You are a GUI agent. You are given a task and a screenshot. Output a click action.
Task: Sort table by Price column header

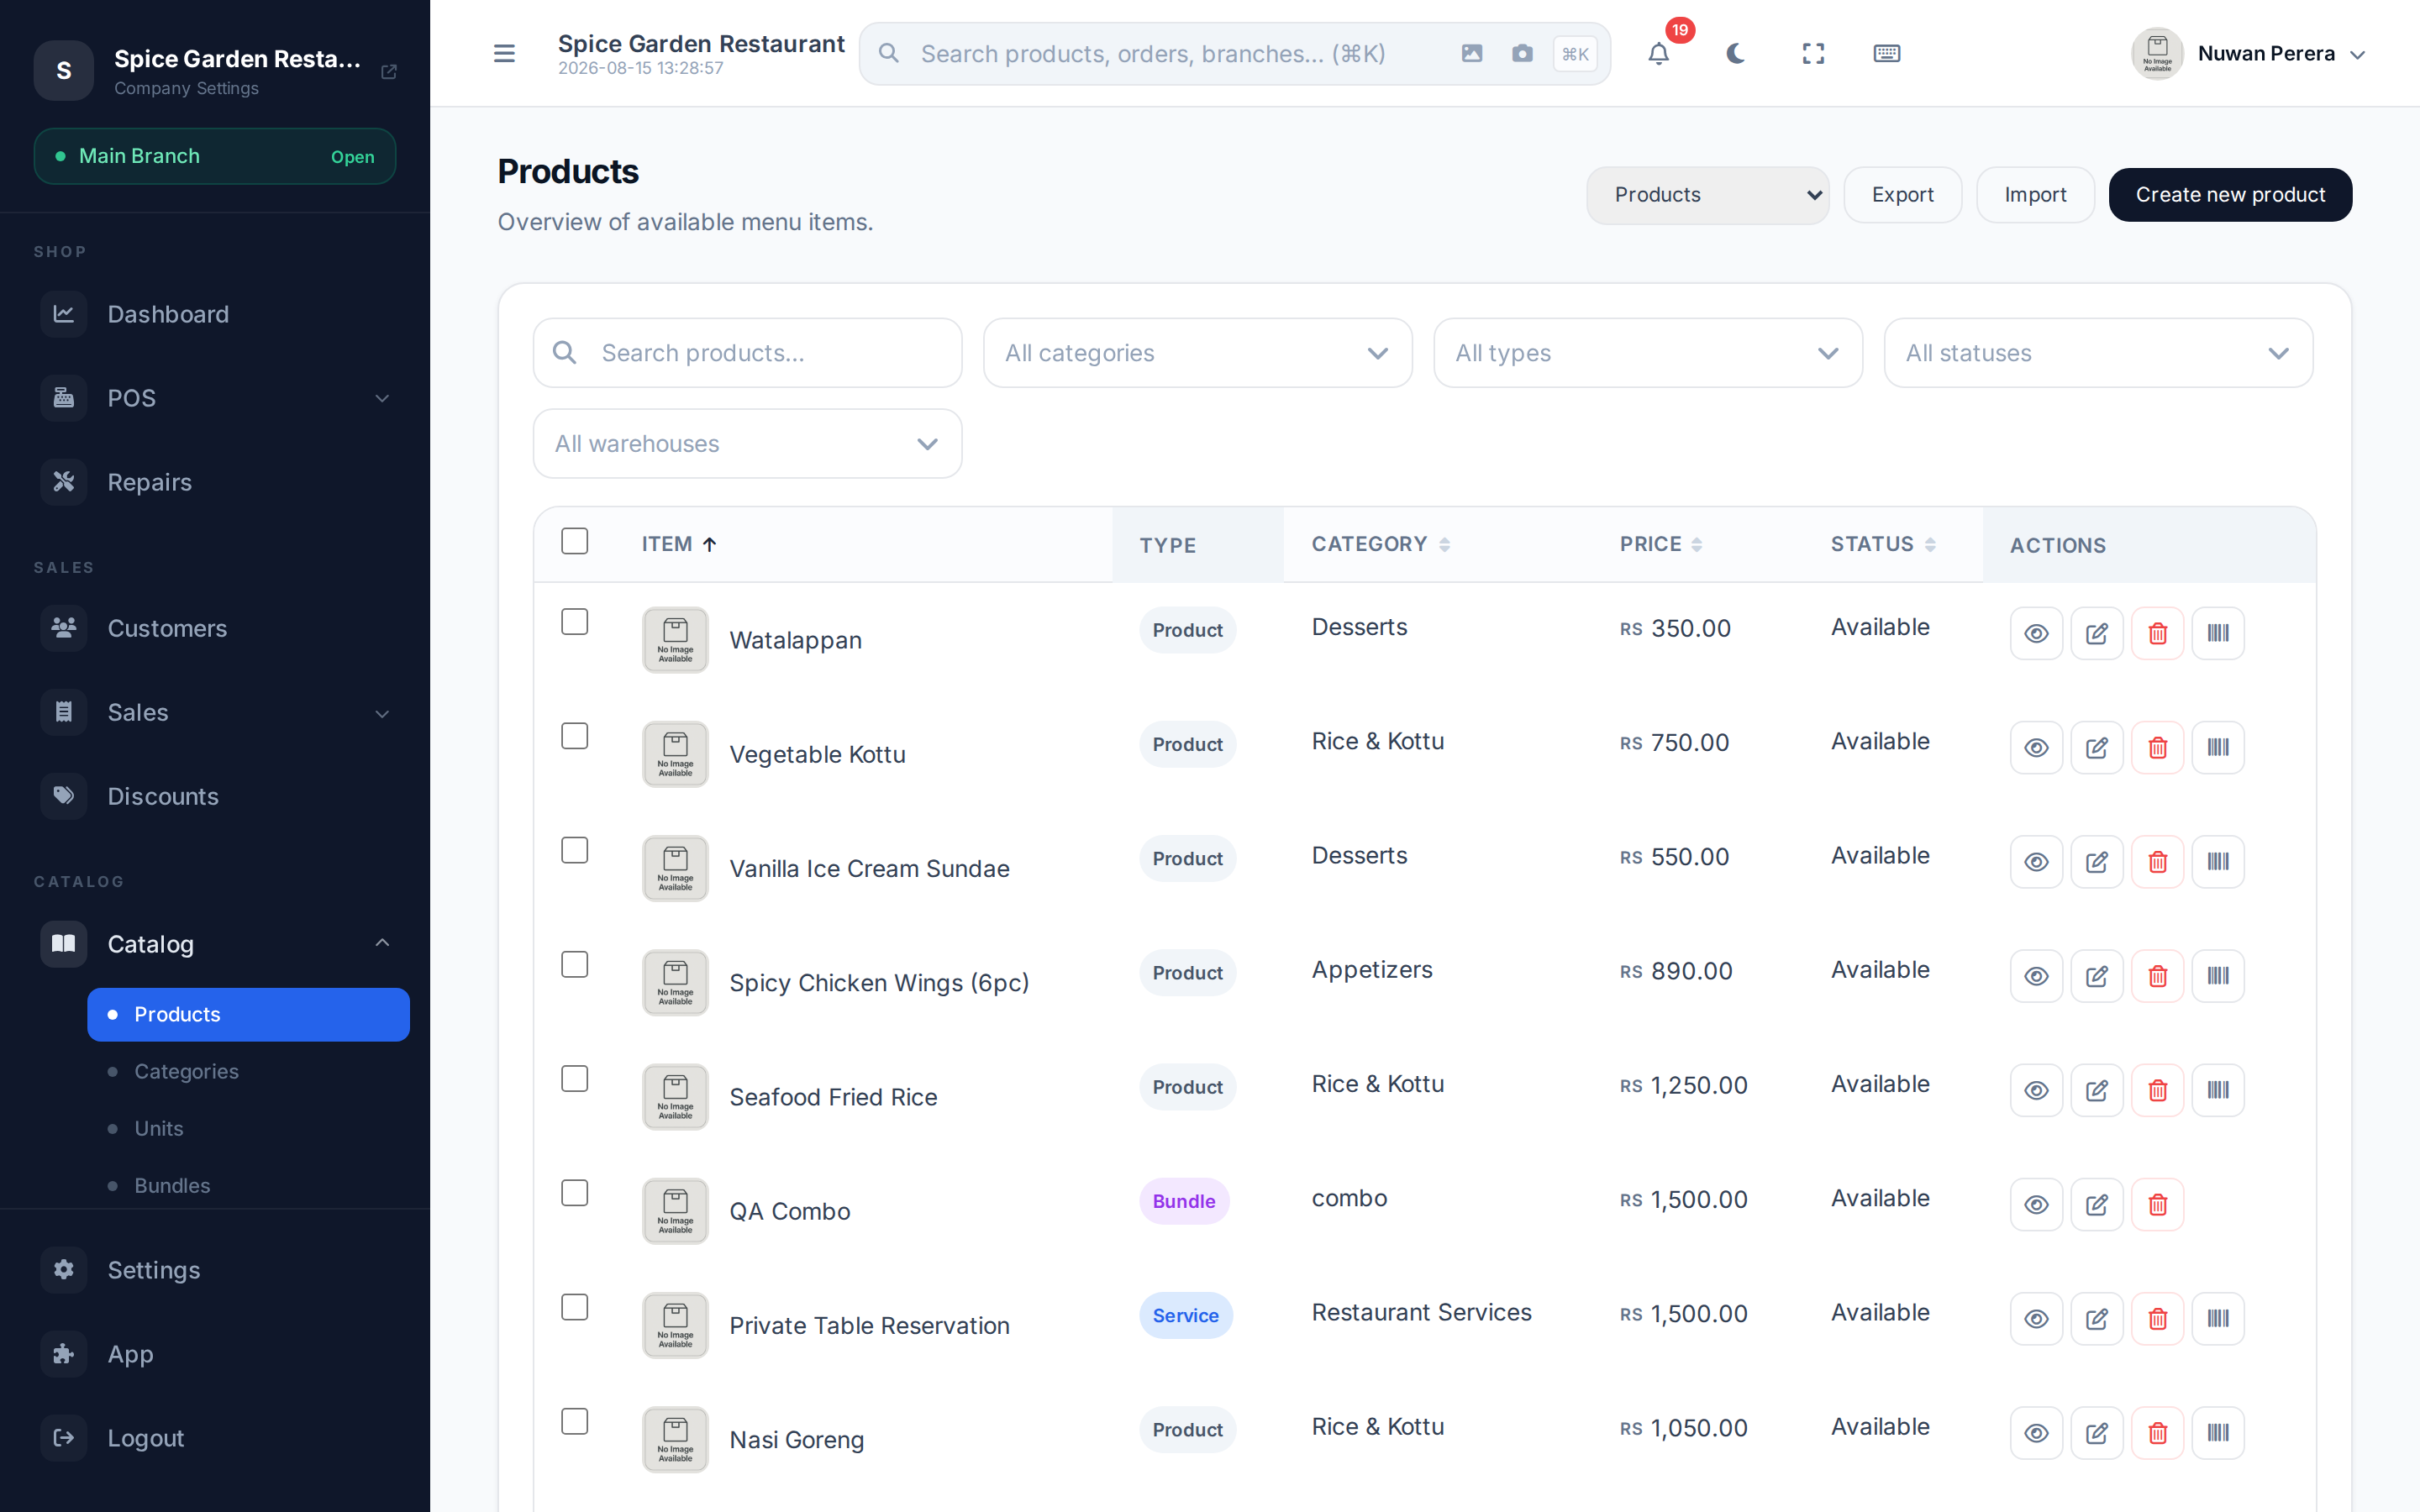click(x=1660, y=544)
